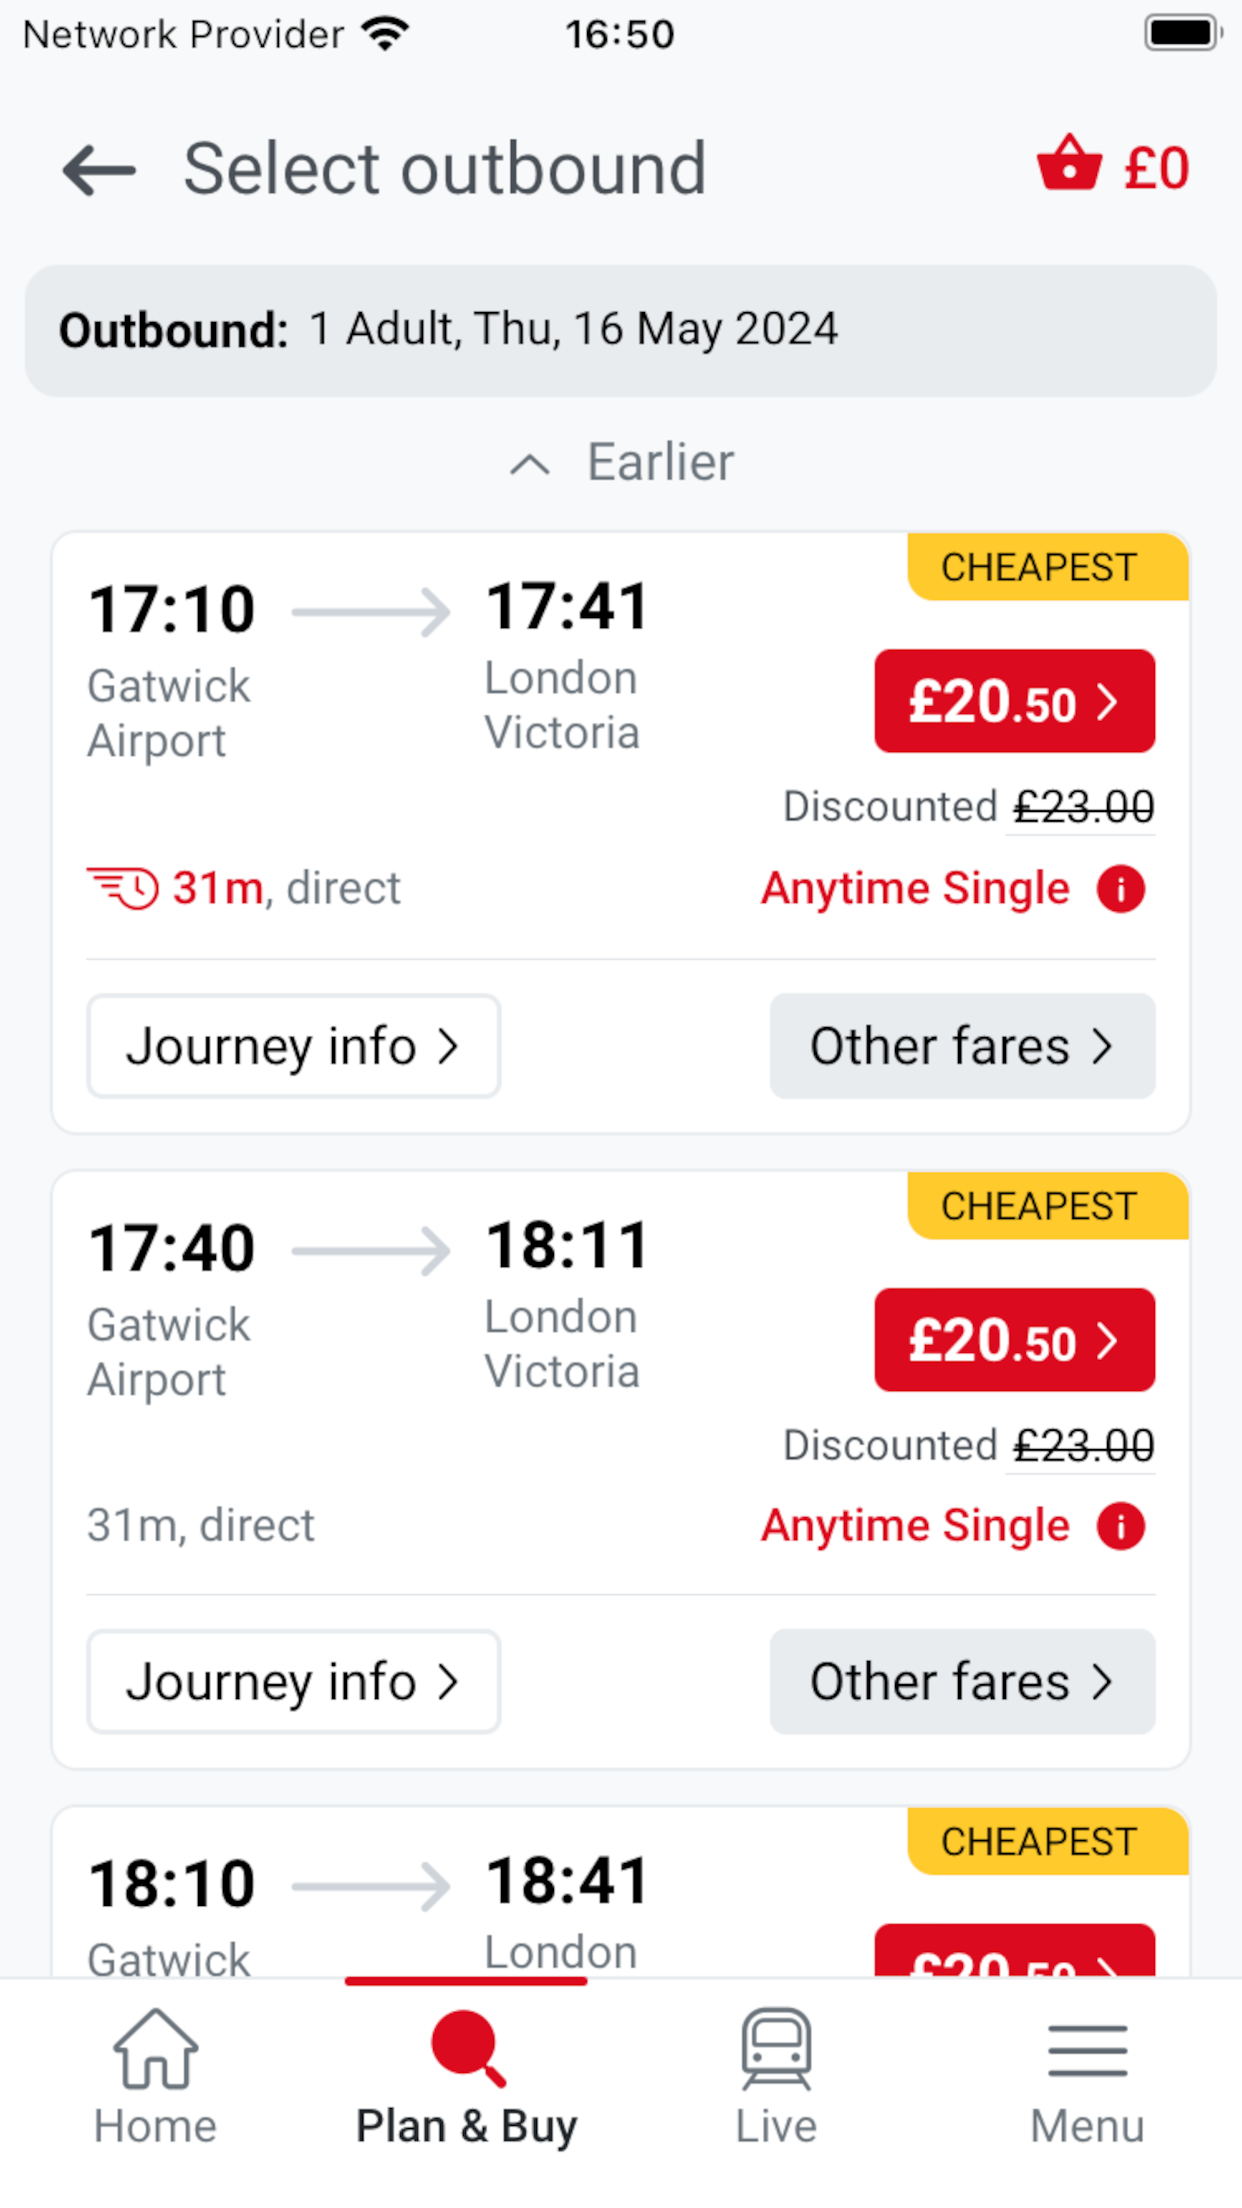The height and width of the screenshot is (2208, 1242).
Task: Tap the fastest journey clock icon
Action: coord(123,888)
